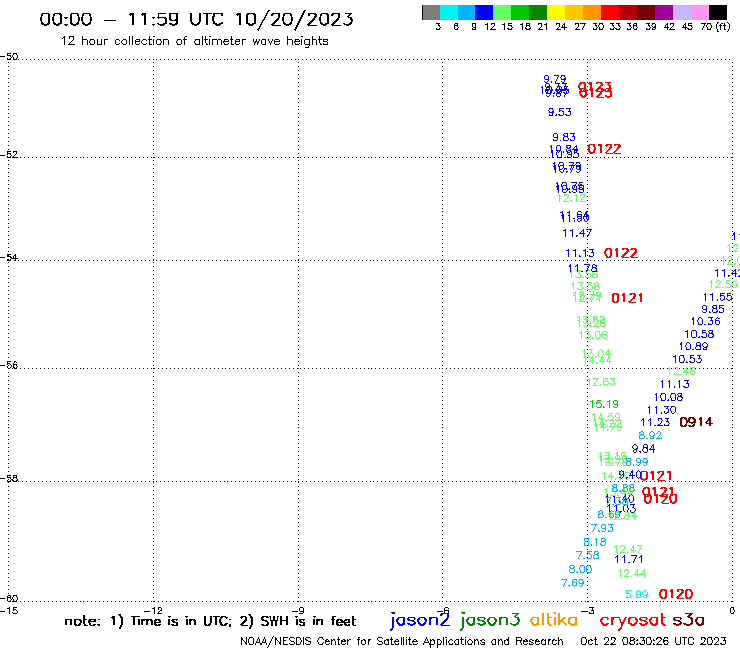Click the yellow 24 ft legend swatch
Image resolution: width=740 pixels, height=650 pixels.
point(555,12)
